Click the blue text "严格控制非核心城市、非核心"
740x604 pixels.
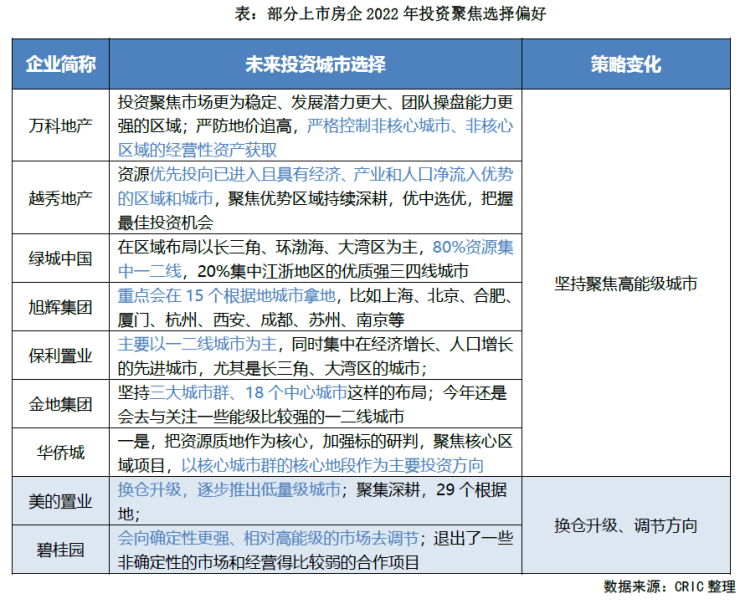coord(410,126)
